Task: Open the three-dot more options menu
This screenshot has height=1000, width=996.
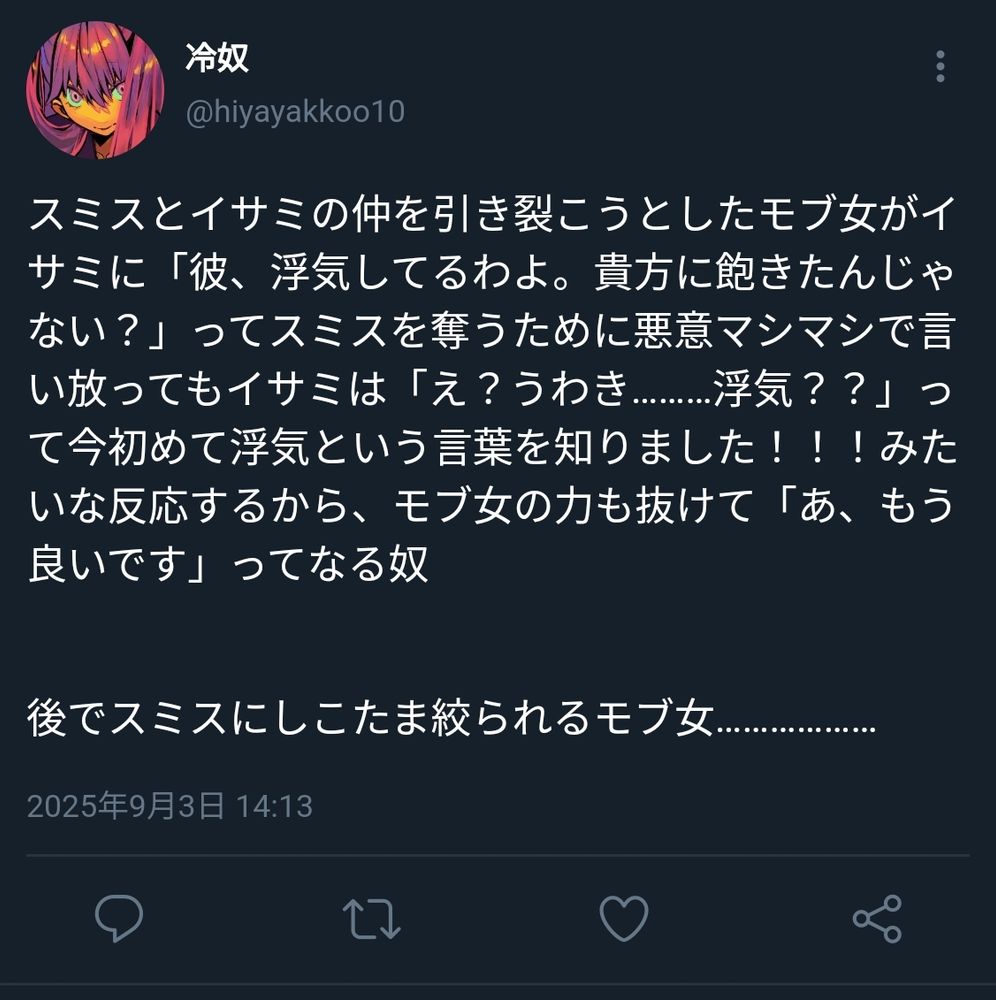Action: point(940,66)
